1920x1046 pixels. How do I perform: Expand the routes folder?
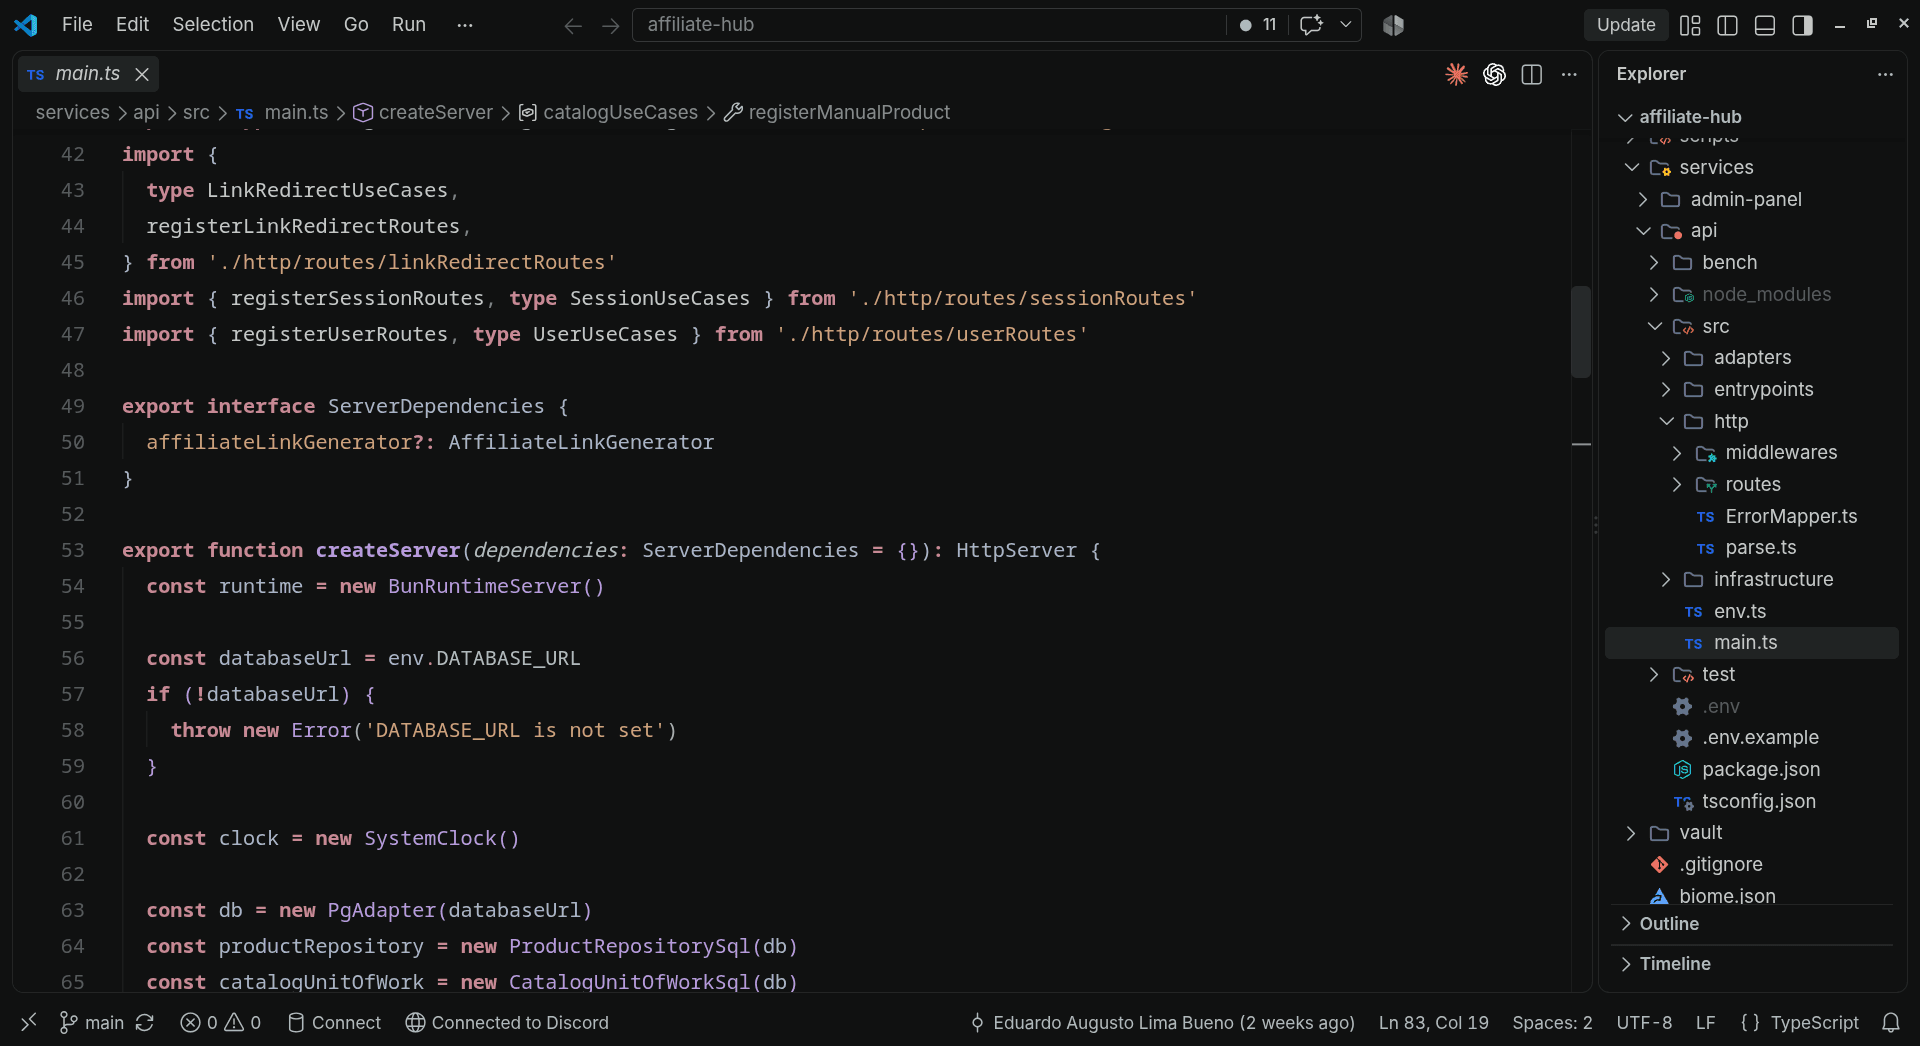pos(1677,485)
